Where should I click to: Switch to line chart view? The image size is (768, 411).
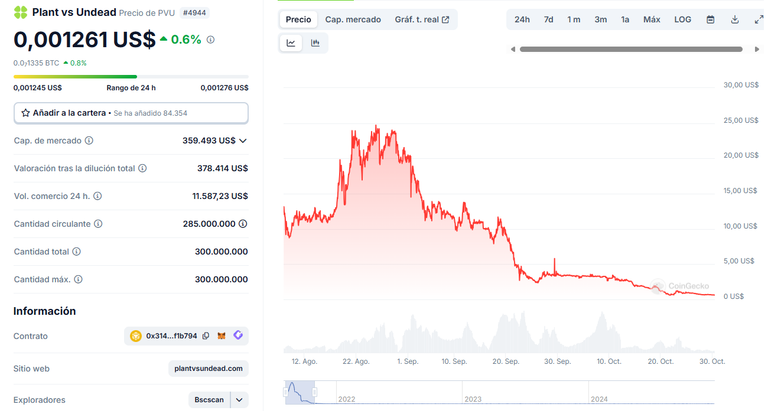point(291,43)
